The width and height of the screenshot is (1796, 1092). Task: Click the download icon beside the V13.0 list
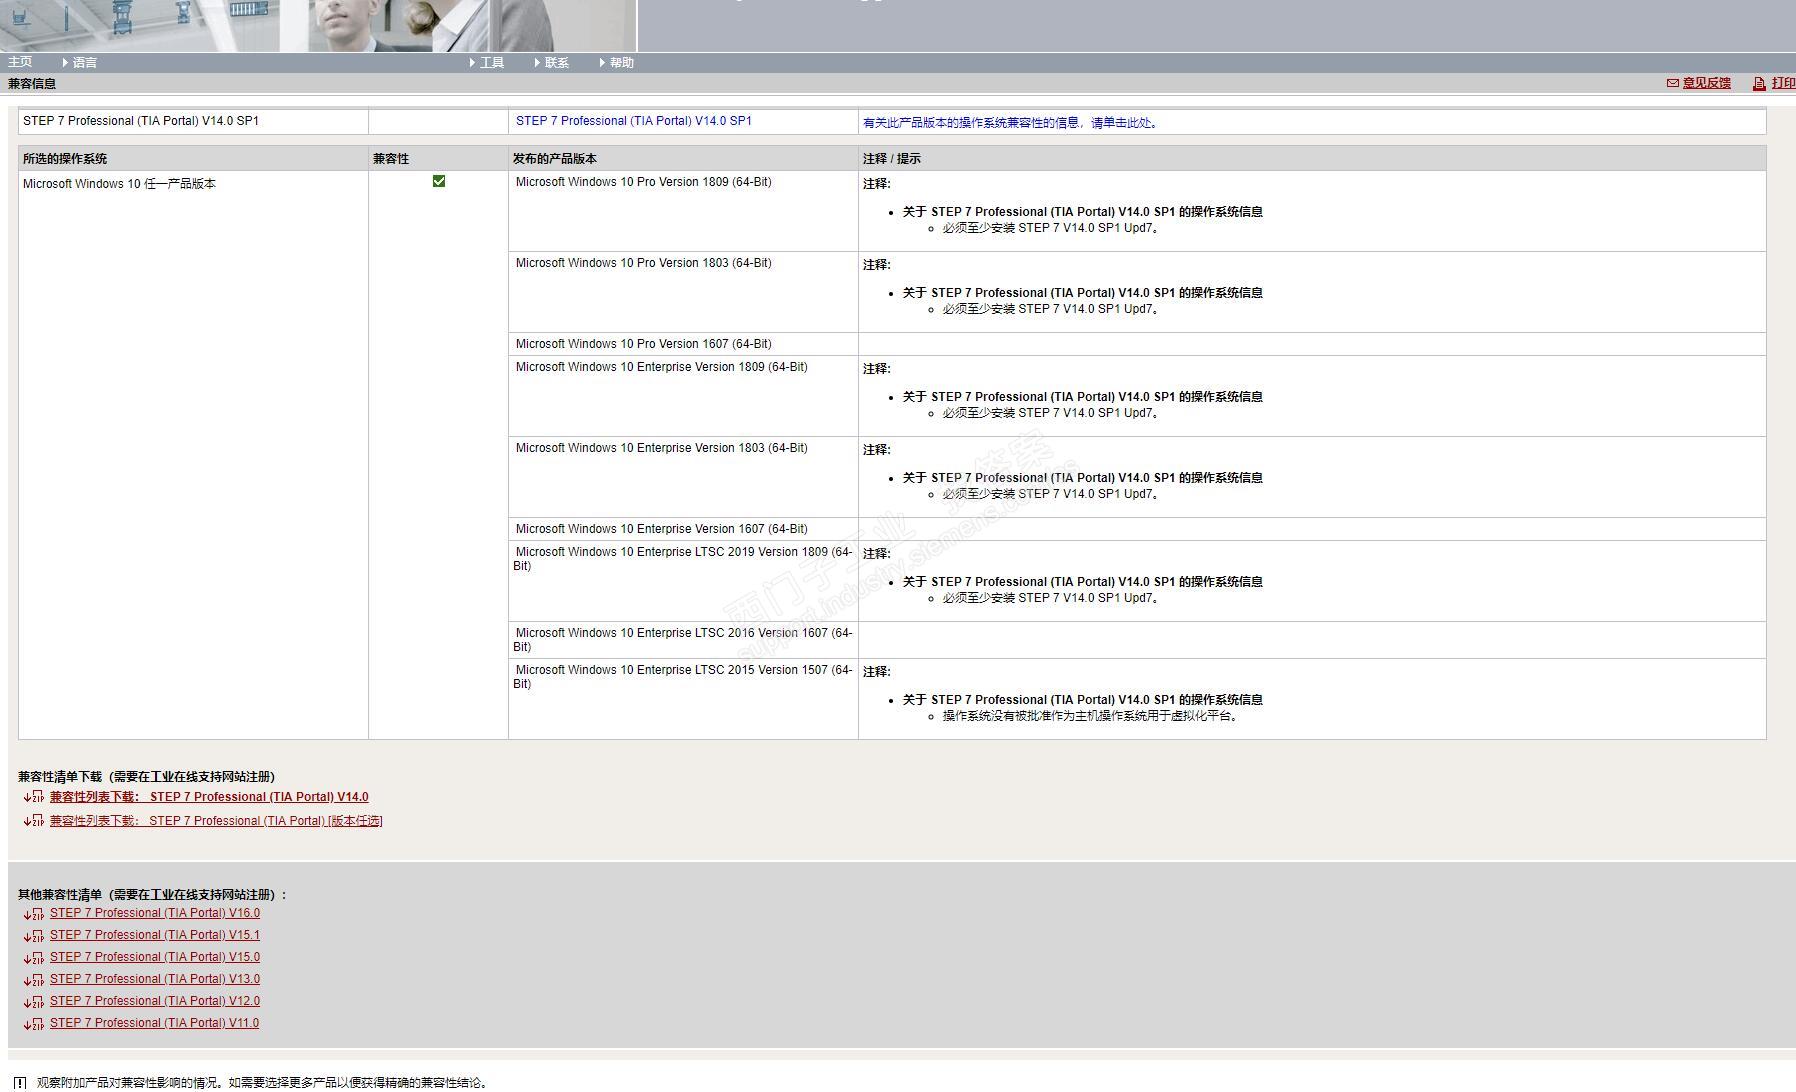[33, 980]
